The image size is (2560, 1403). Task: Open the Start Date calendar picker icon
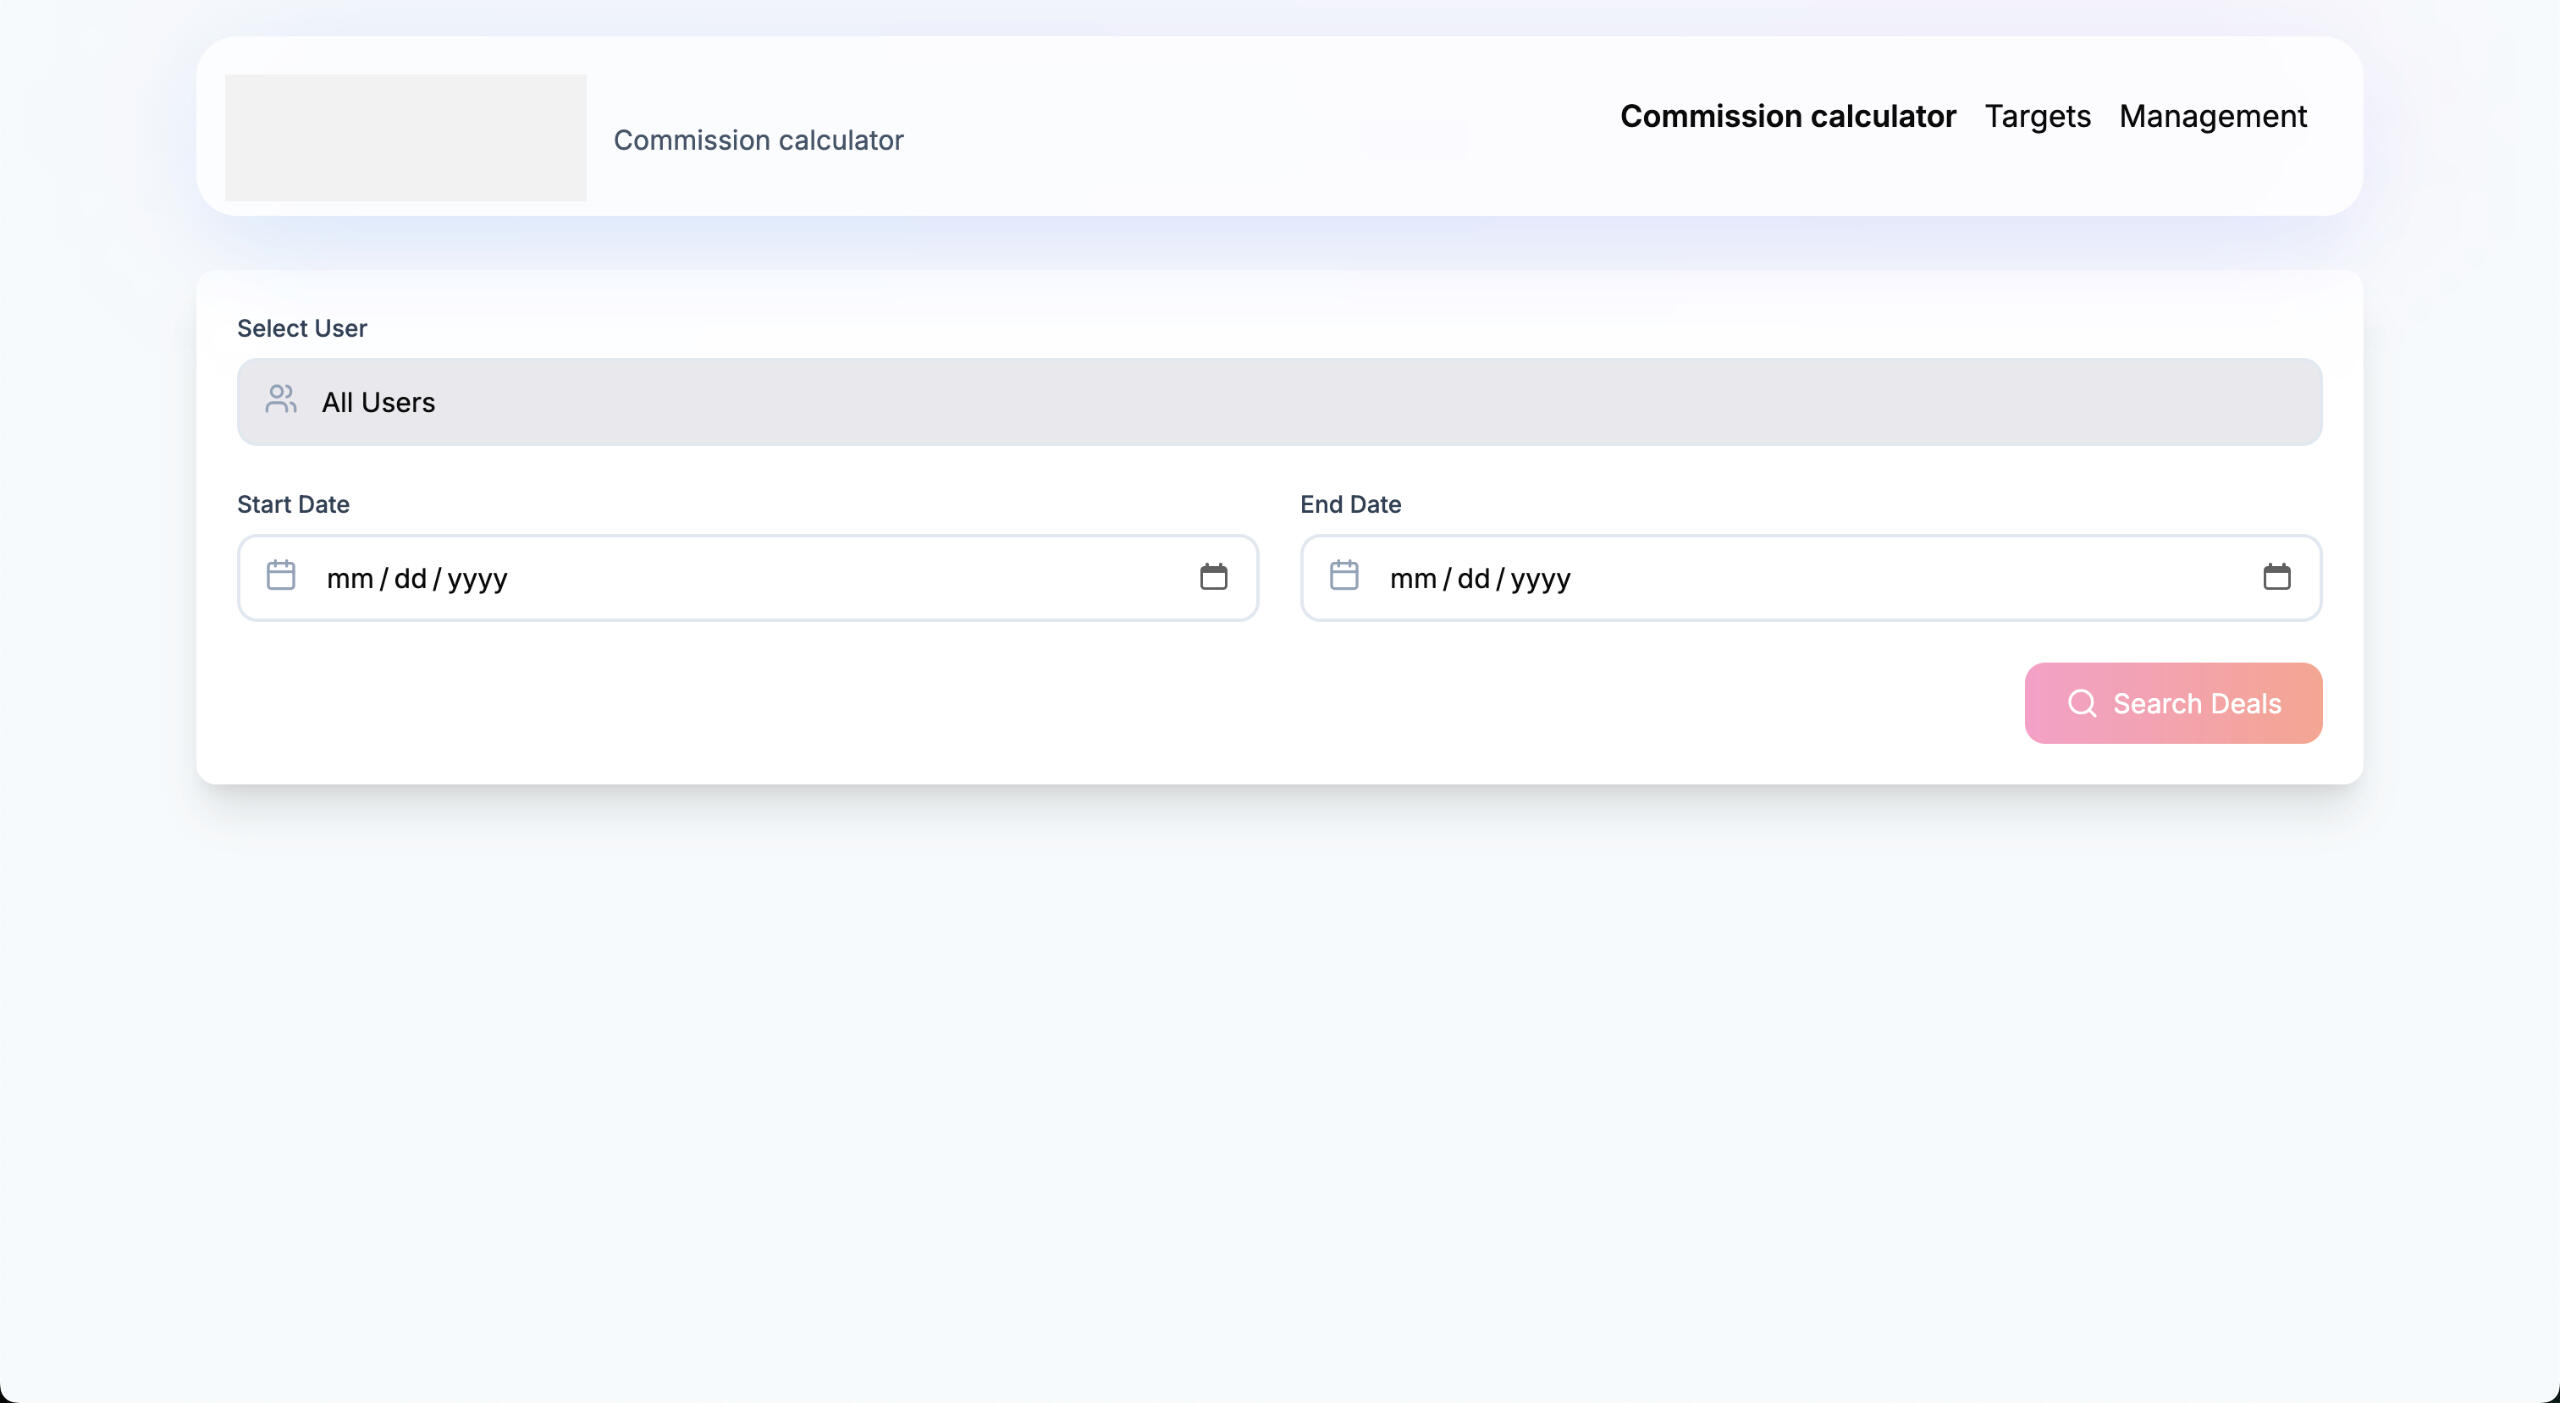pos(1213,577)
